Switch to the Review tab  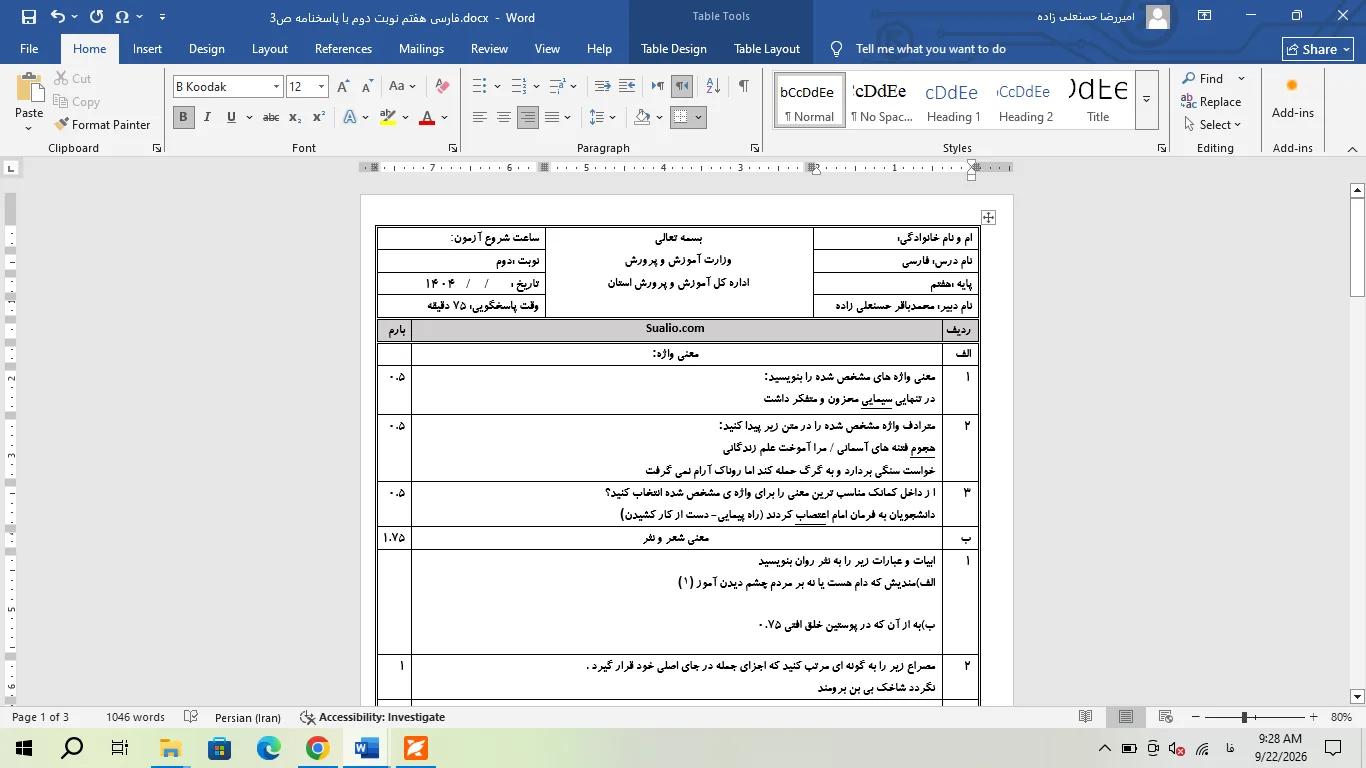tap(489, 49)
